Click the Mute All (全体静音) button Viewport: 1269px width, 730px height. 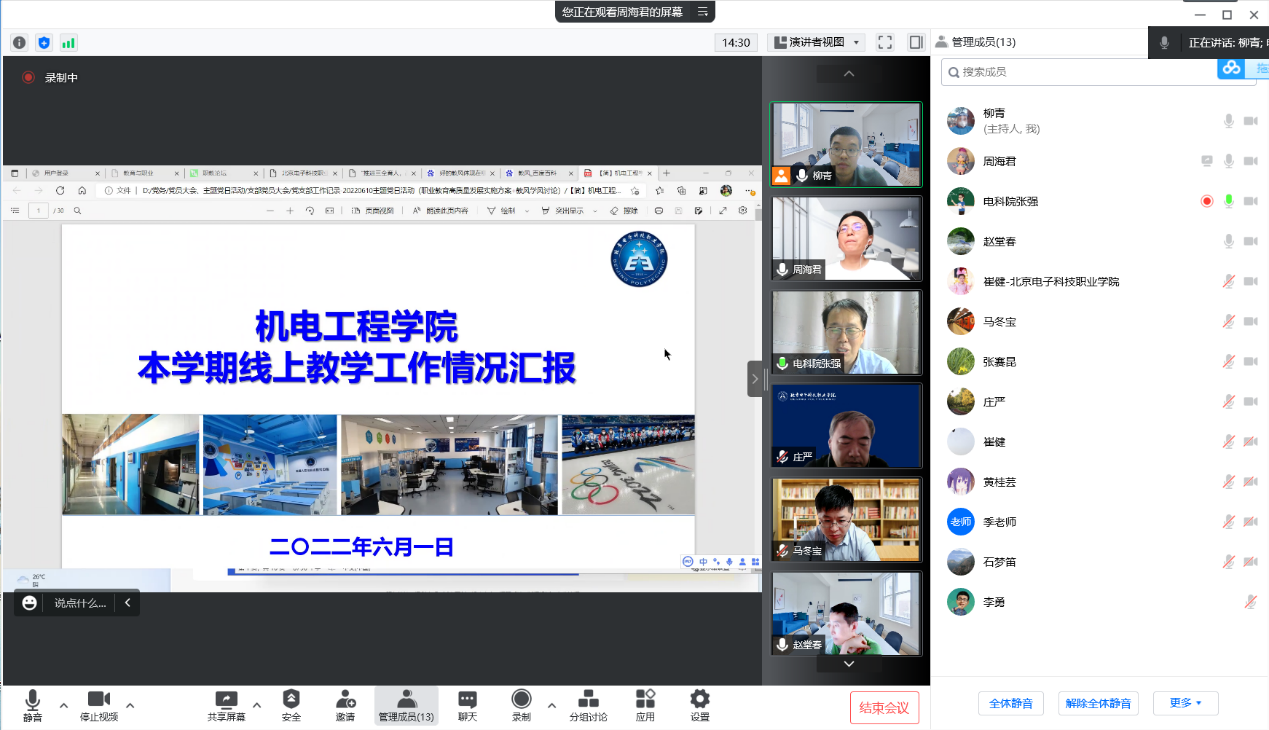(1011, 703)
